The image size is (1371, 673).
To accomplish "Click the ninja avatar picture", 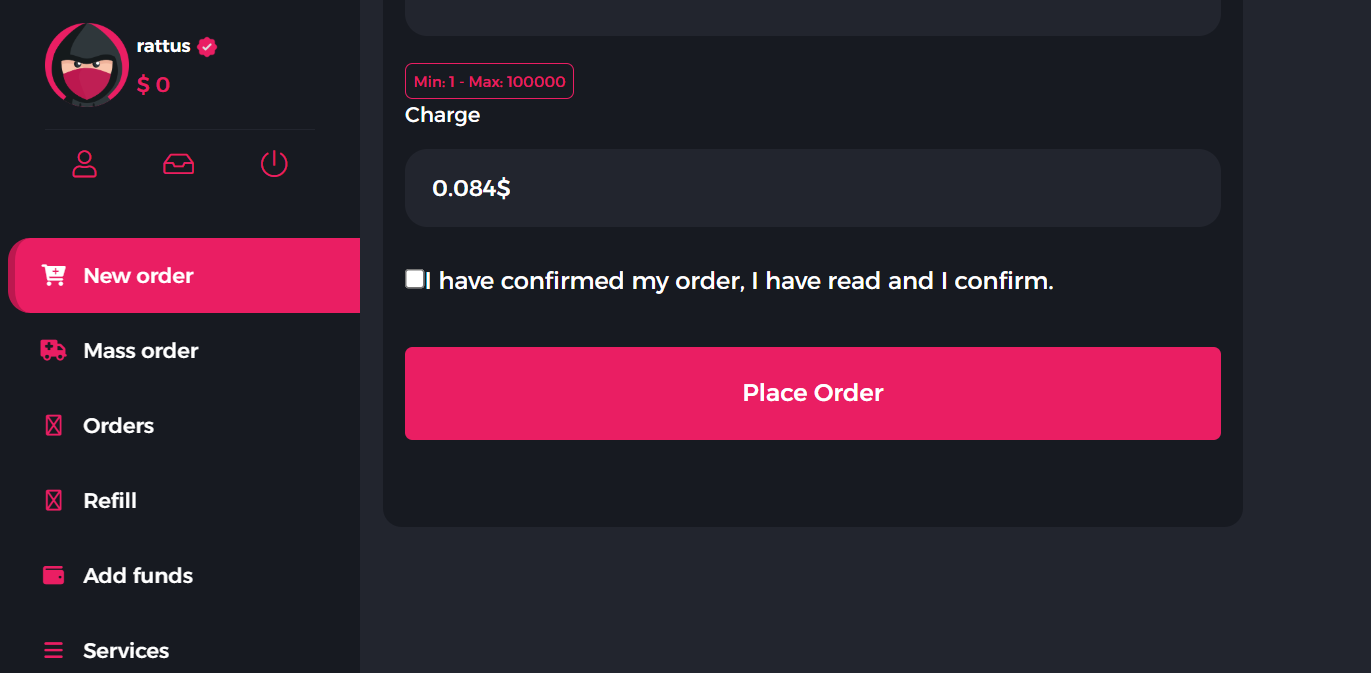I will coord(87,65).
